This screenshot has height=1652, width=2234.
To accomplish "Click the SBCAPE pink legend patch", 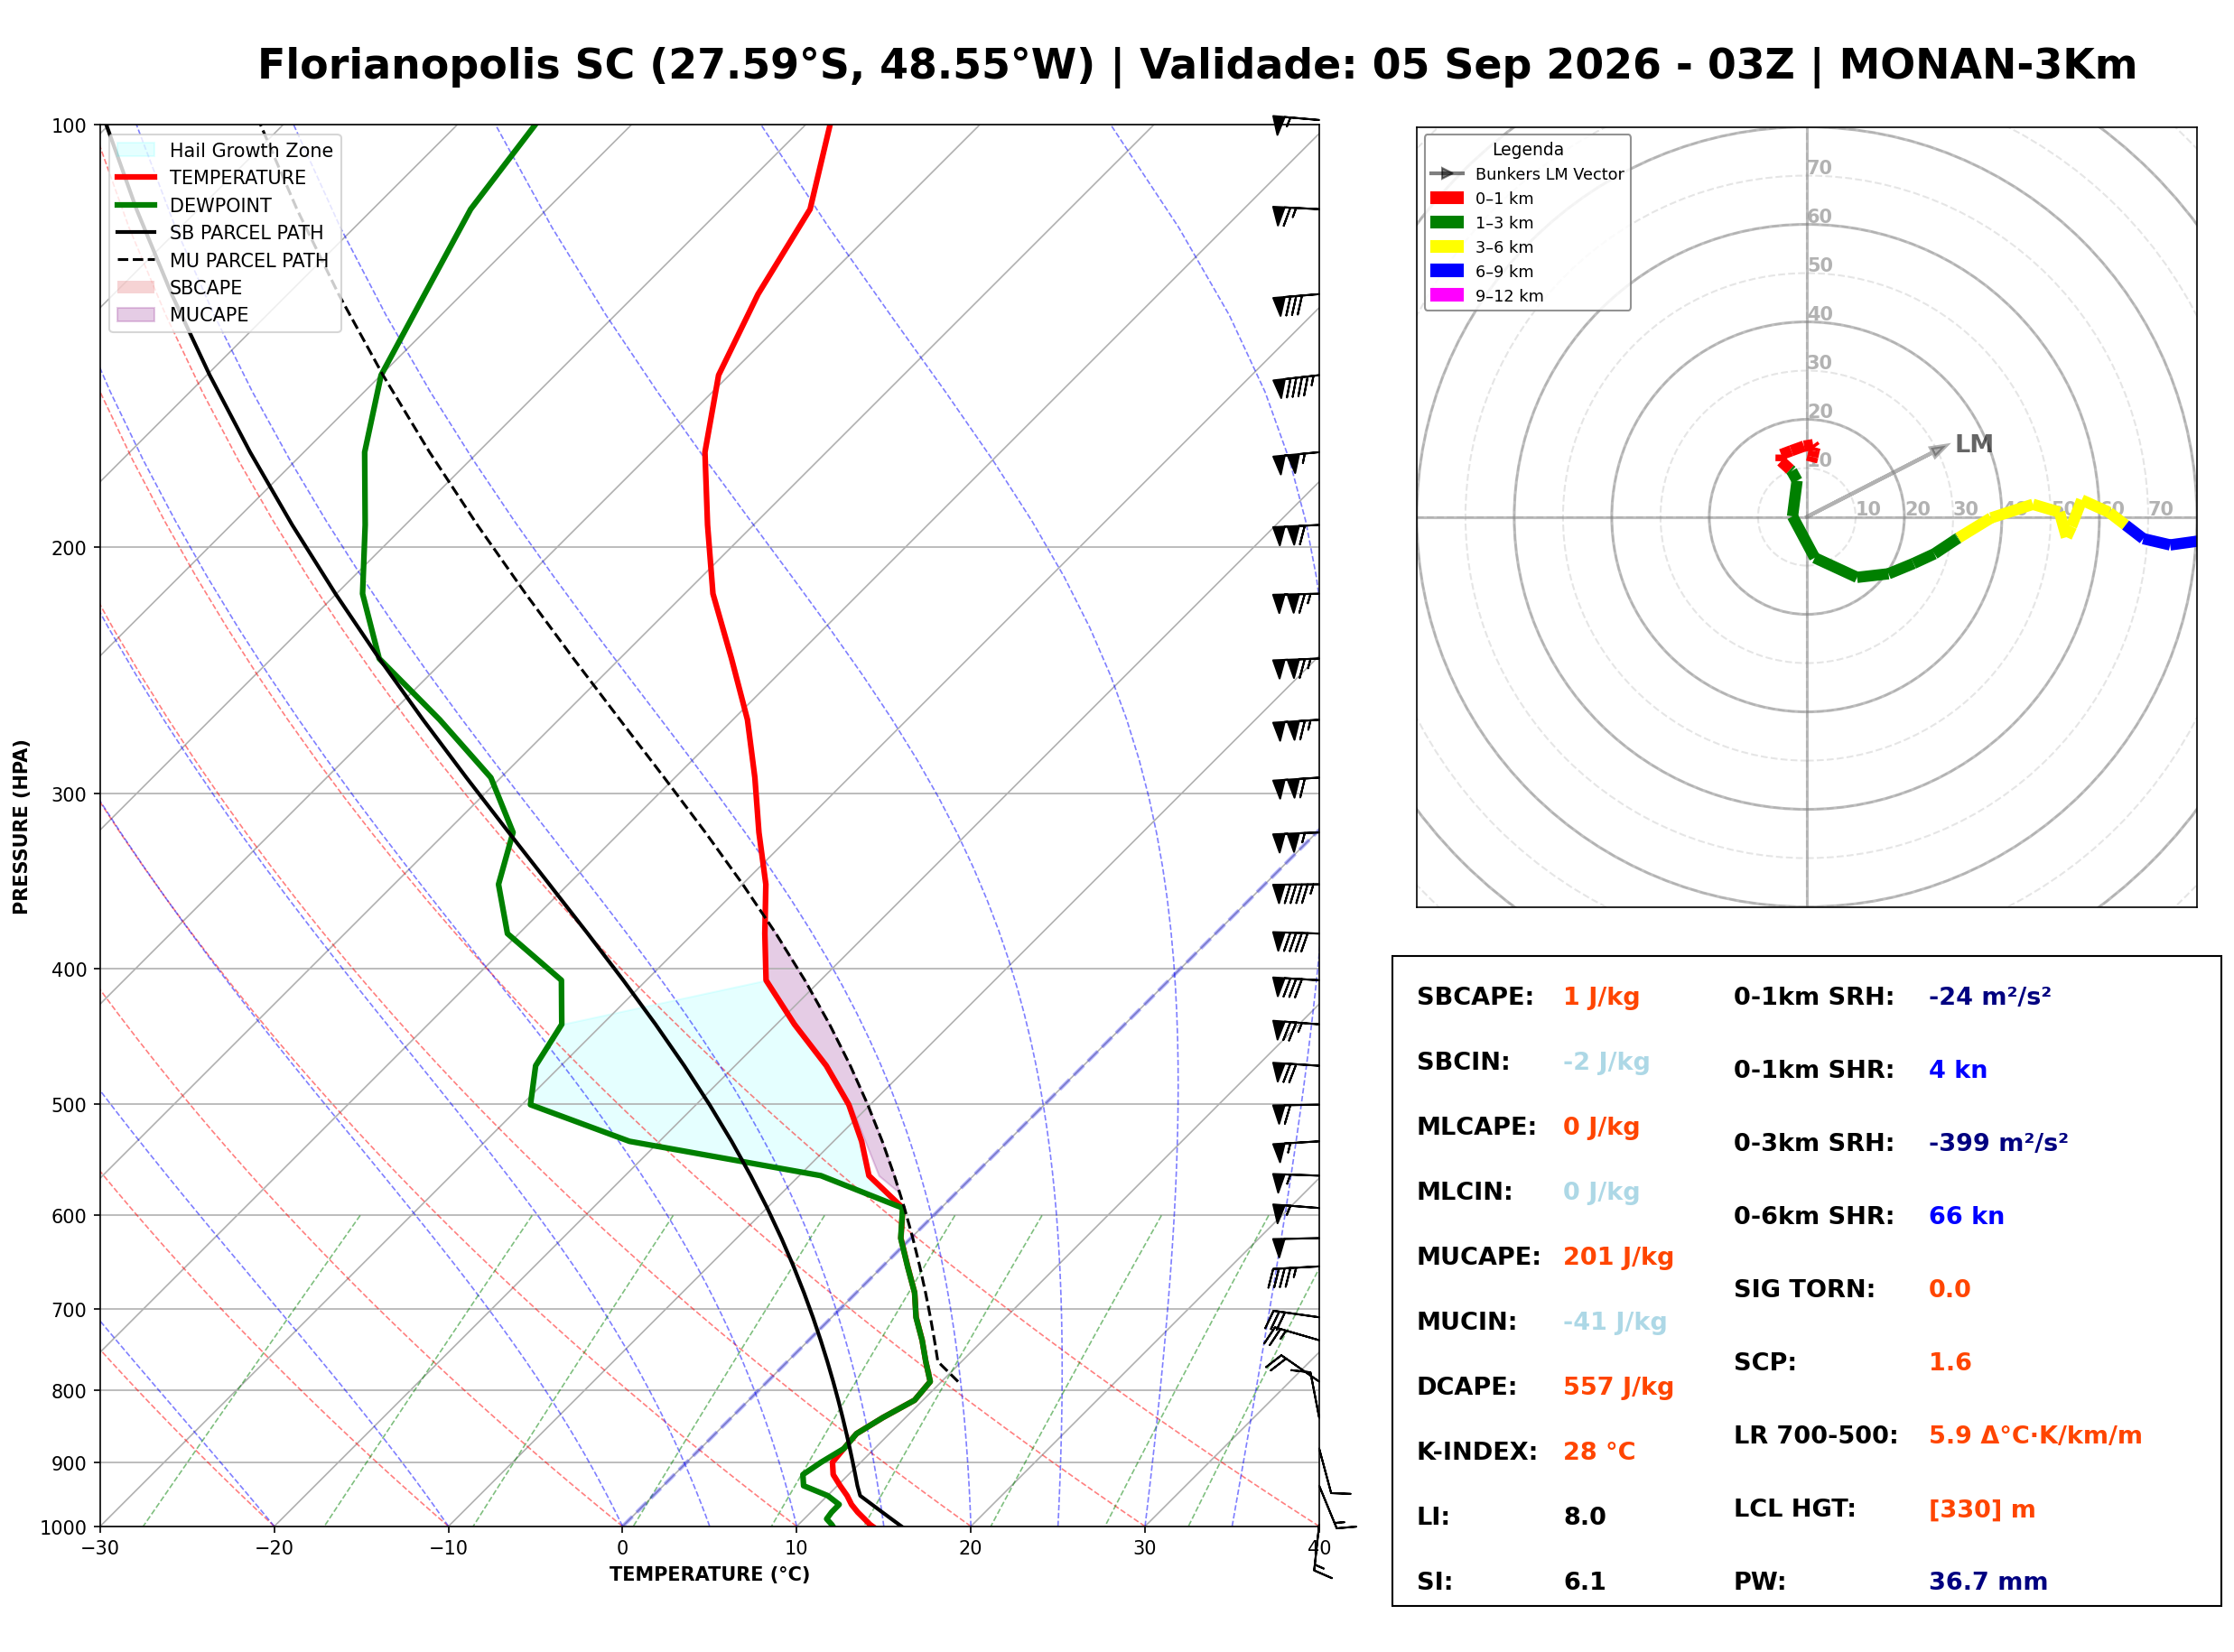I will (136, 287).
